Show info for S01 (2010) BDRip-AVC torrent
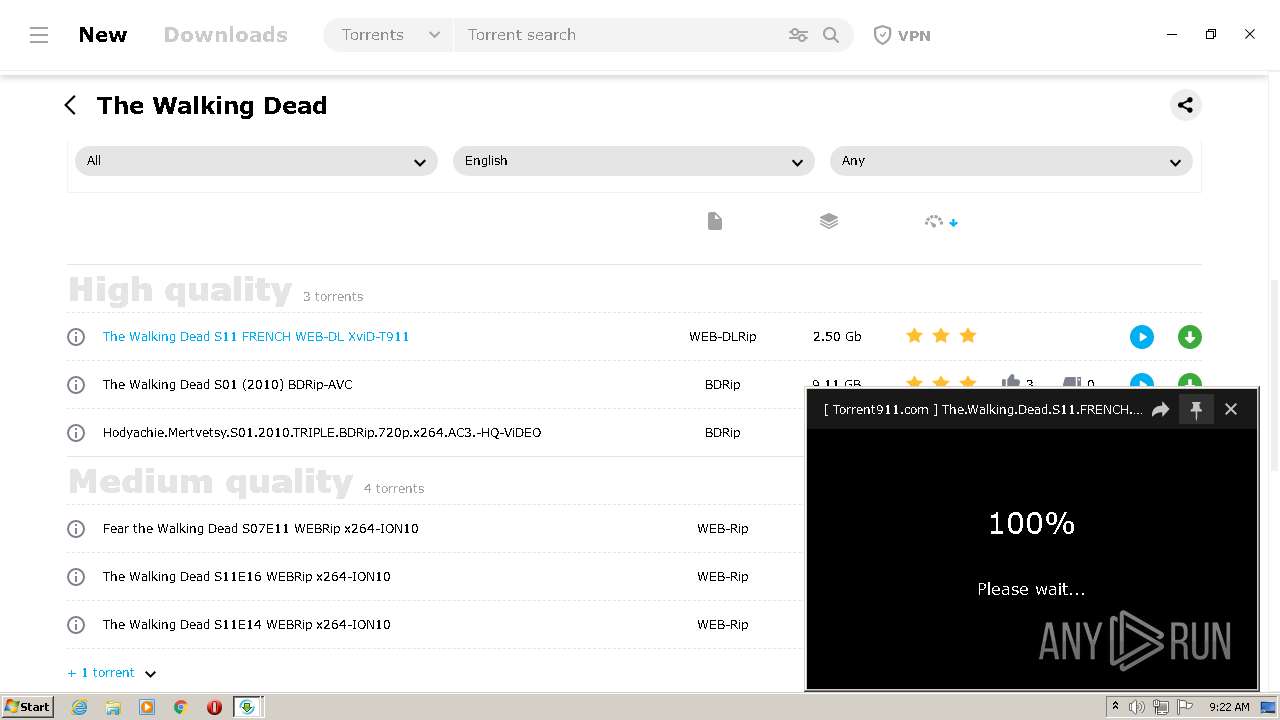The image size is (1280, 720). [76, 385]
